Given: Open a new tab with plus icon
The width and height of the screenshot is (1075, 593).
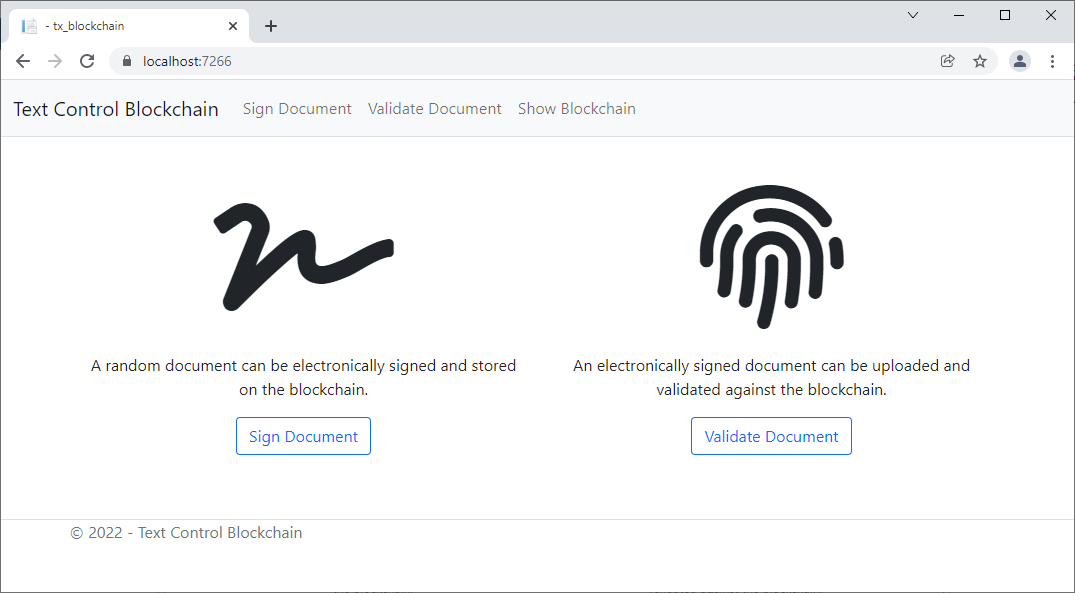Looking at the screenshot, I should (x=271, y=26).
